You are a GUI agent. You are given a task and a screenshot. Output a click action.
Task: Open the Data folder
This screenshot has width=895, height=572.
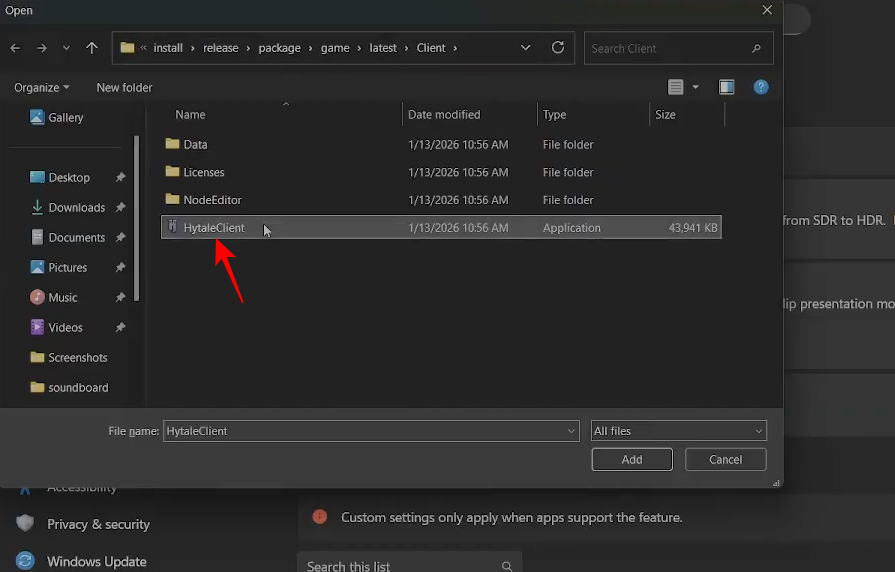195,145
